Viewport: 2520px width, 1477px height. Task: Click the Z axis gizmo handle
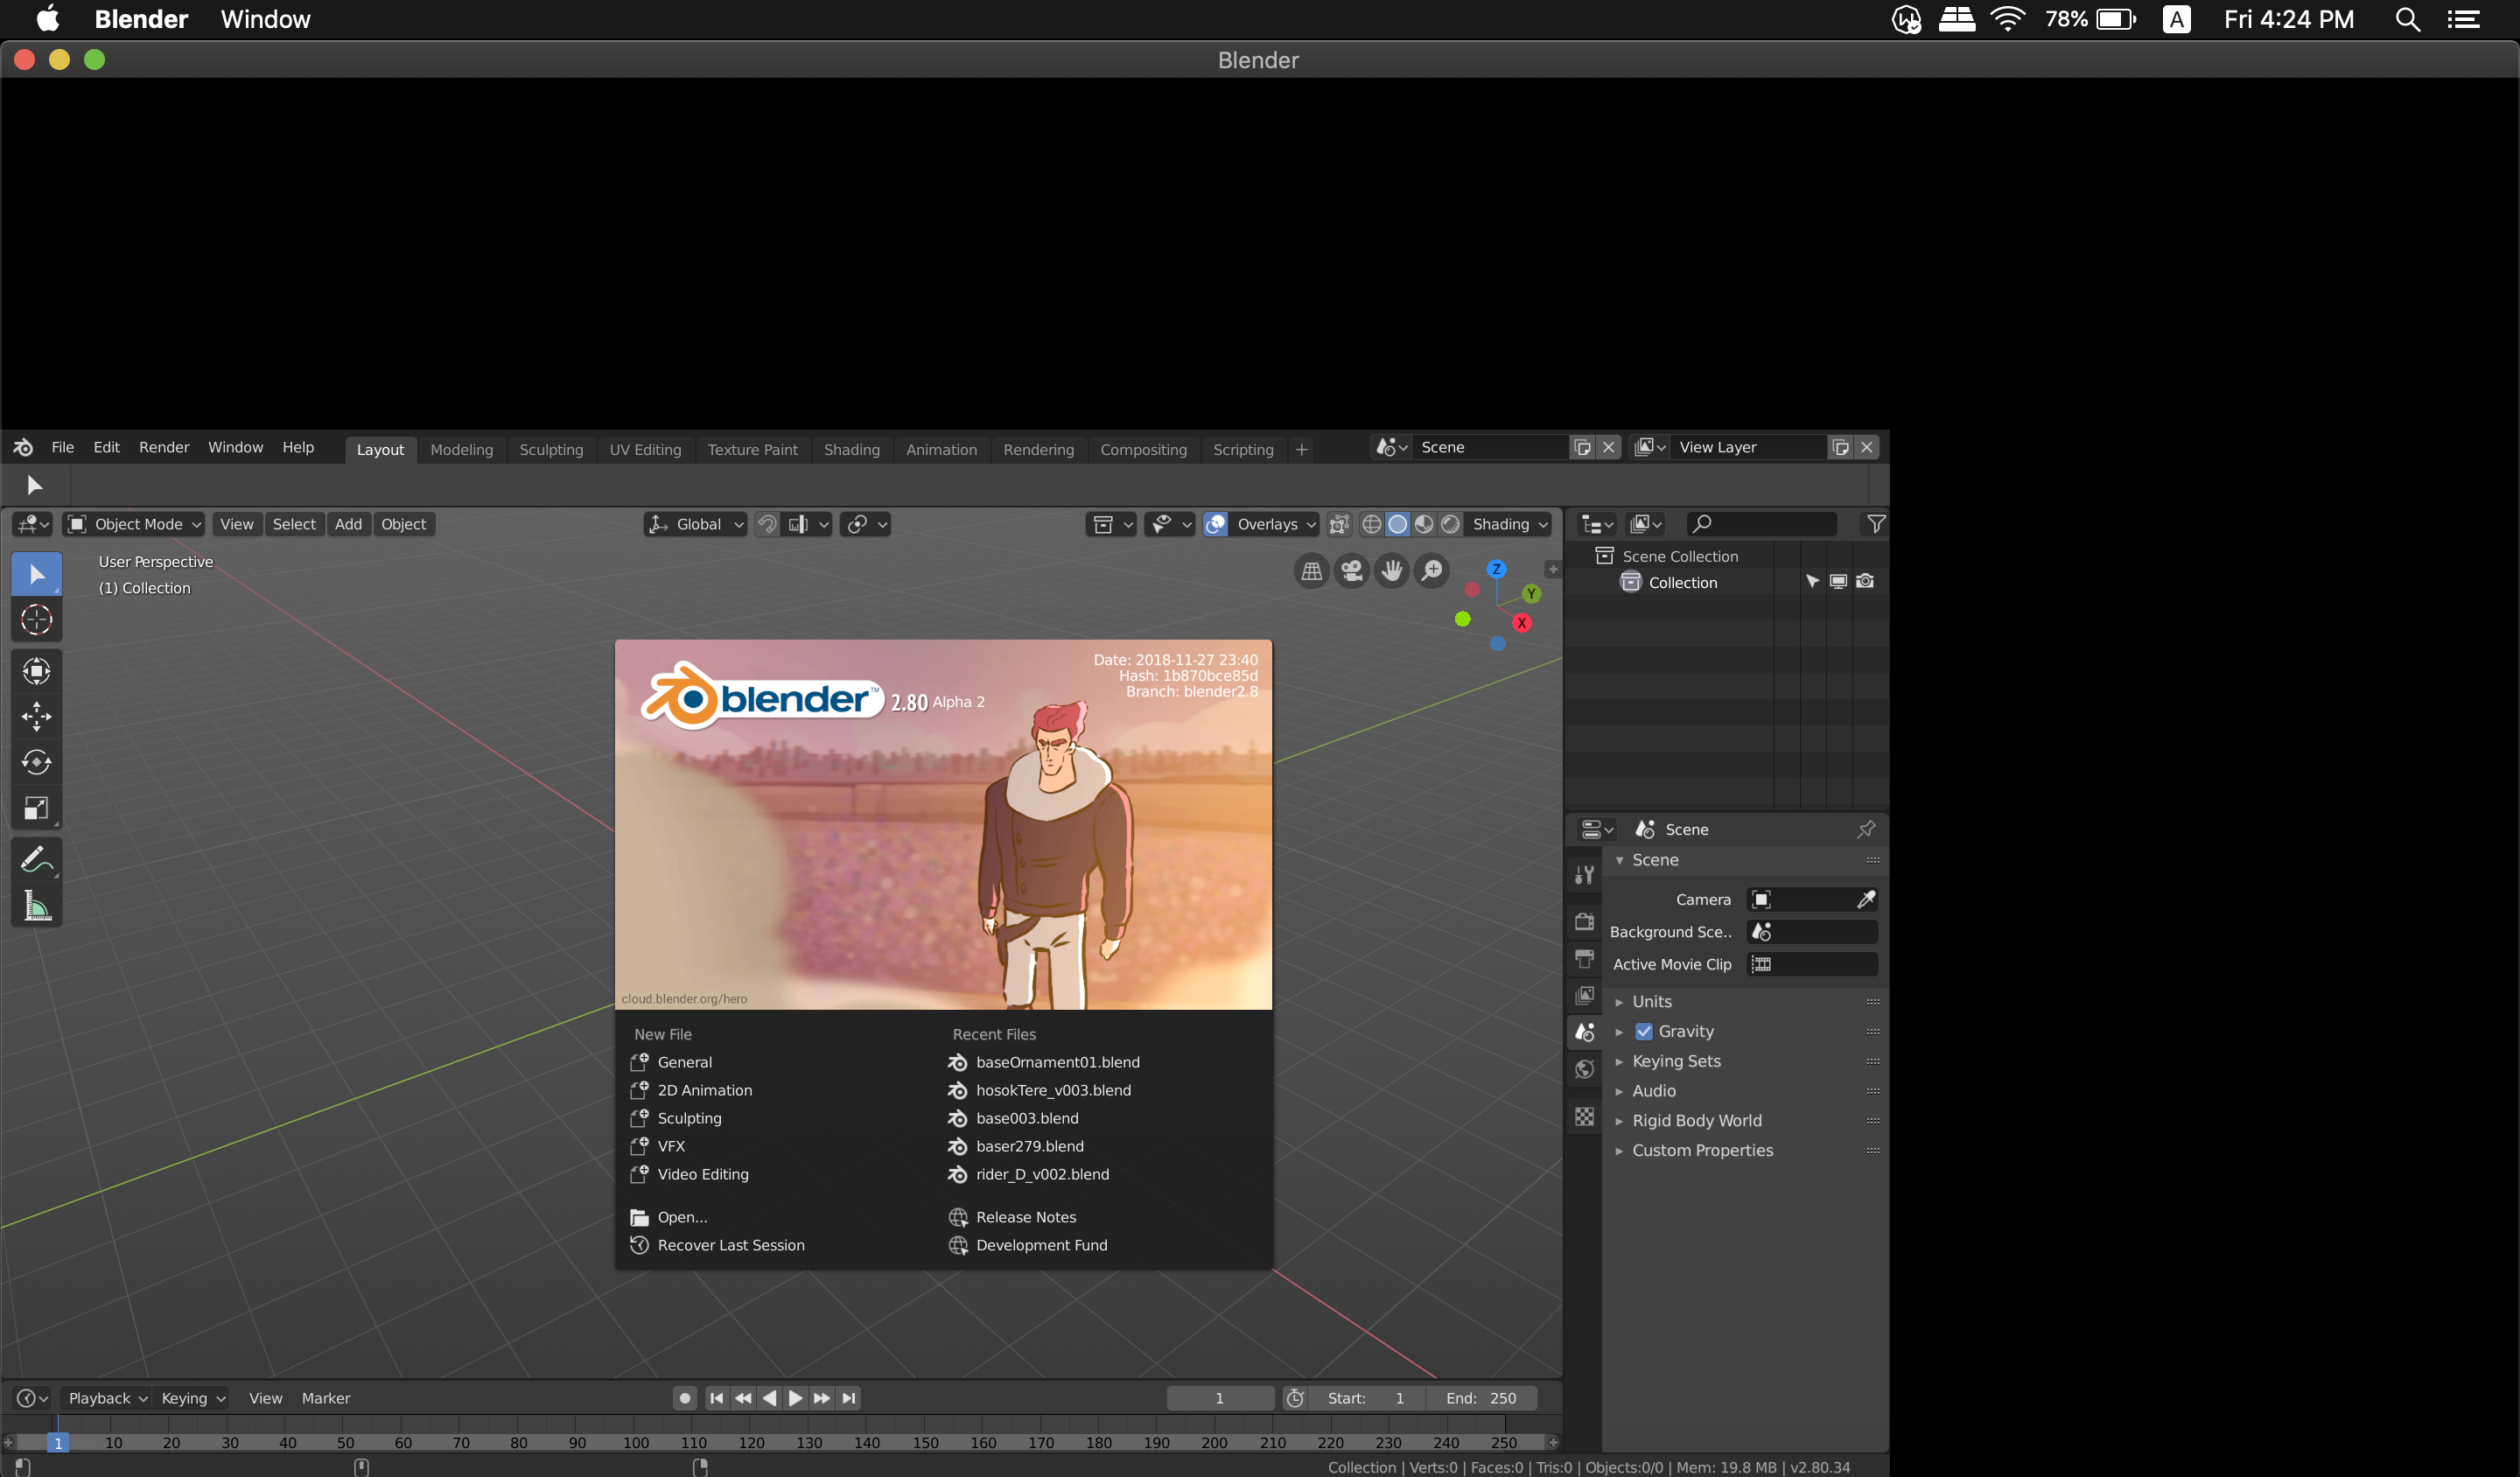tap(1496, 569)
